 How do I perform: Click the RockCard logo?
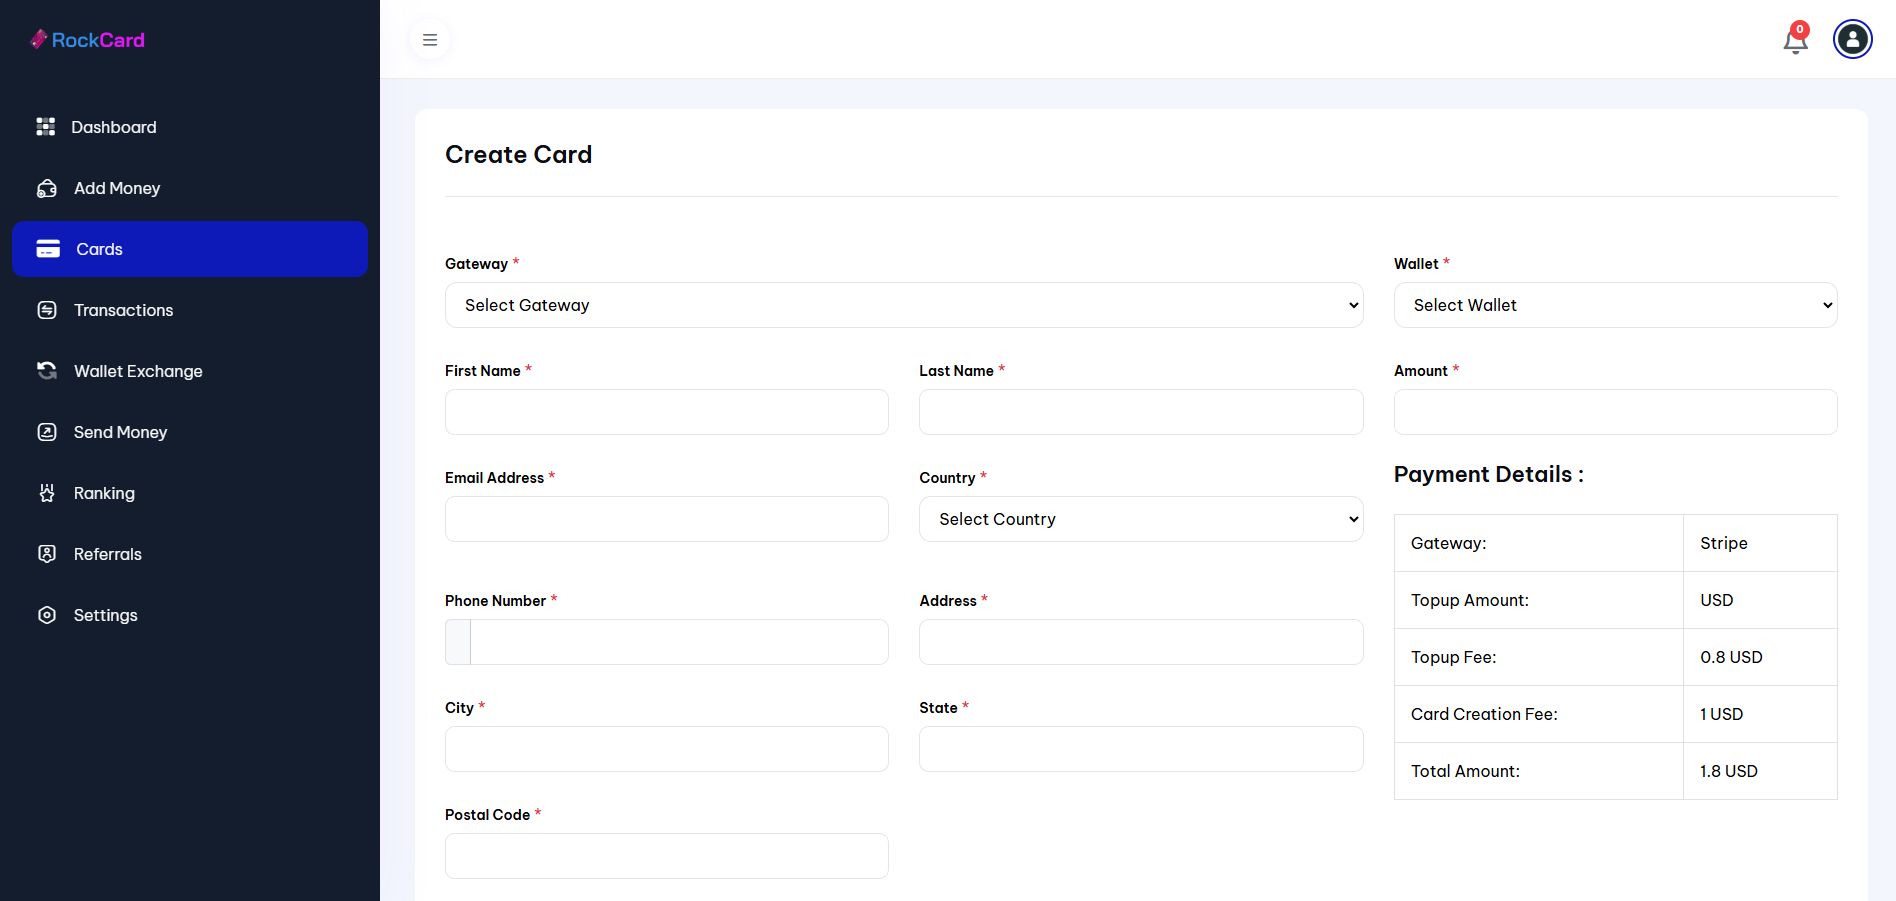(88, 40)
